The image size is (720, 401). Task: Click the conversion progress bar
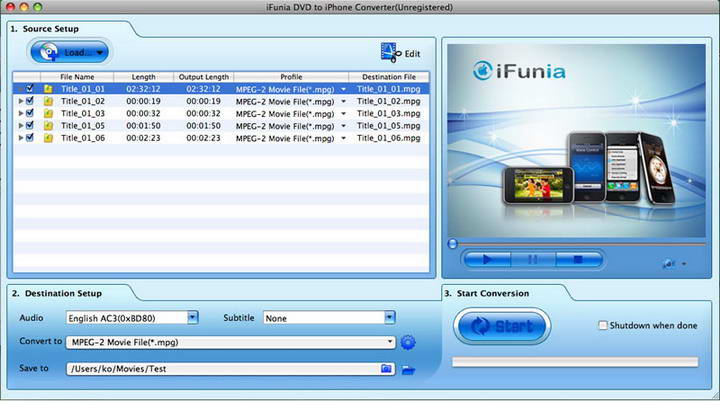(x=575, y=362)
